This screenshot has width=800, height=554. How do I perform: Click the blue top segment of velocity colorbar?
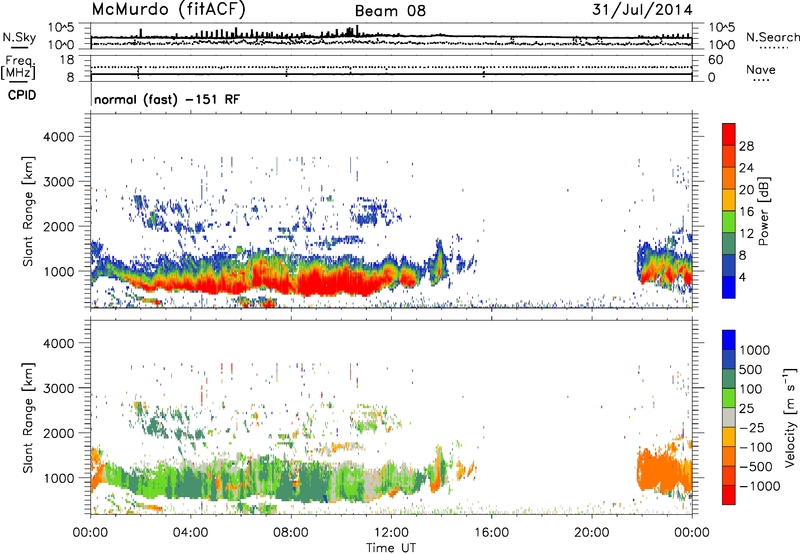[729, 340]
